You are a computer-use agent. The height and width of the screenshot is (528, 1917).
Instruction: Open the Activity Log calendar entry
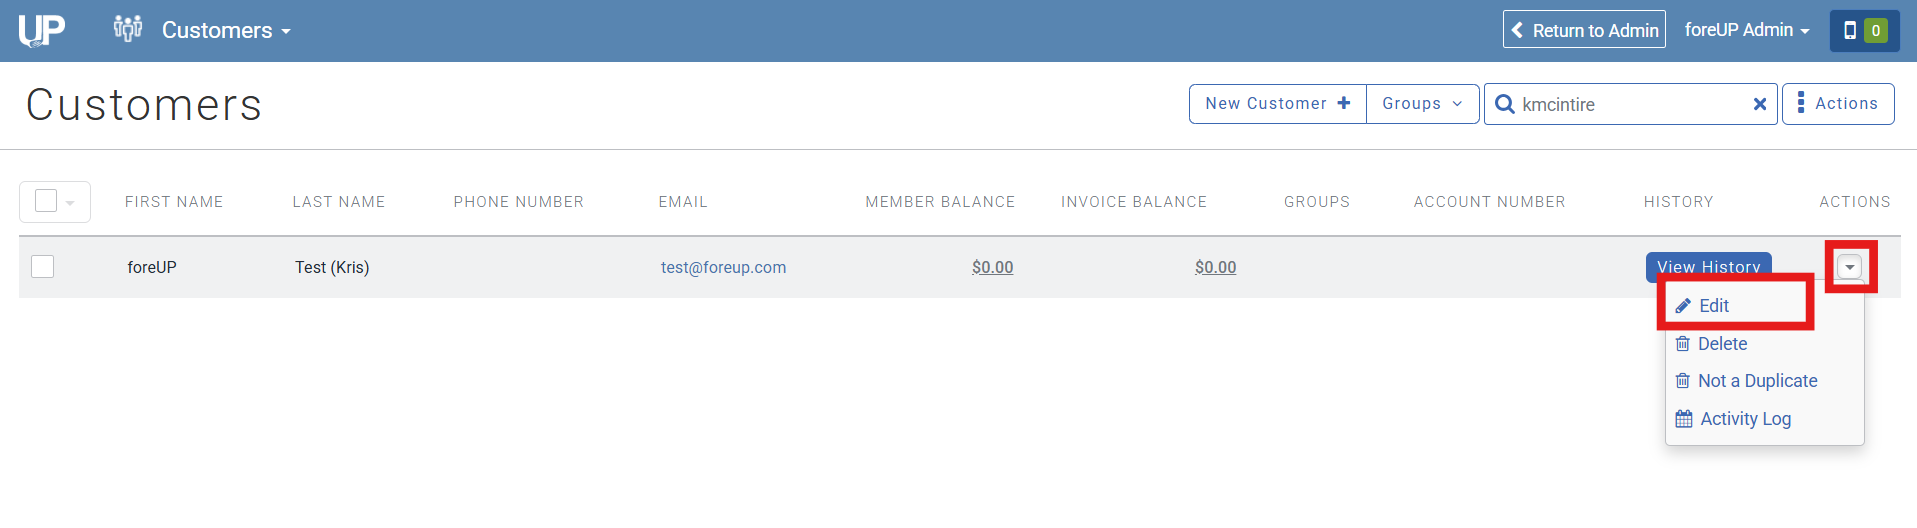point(1745,419)
